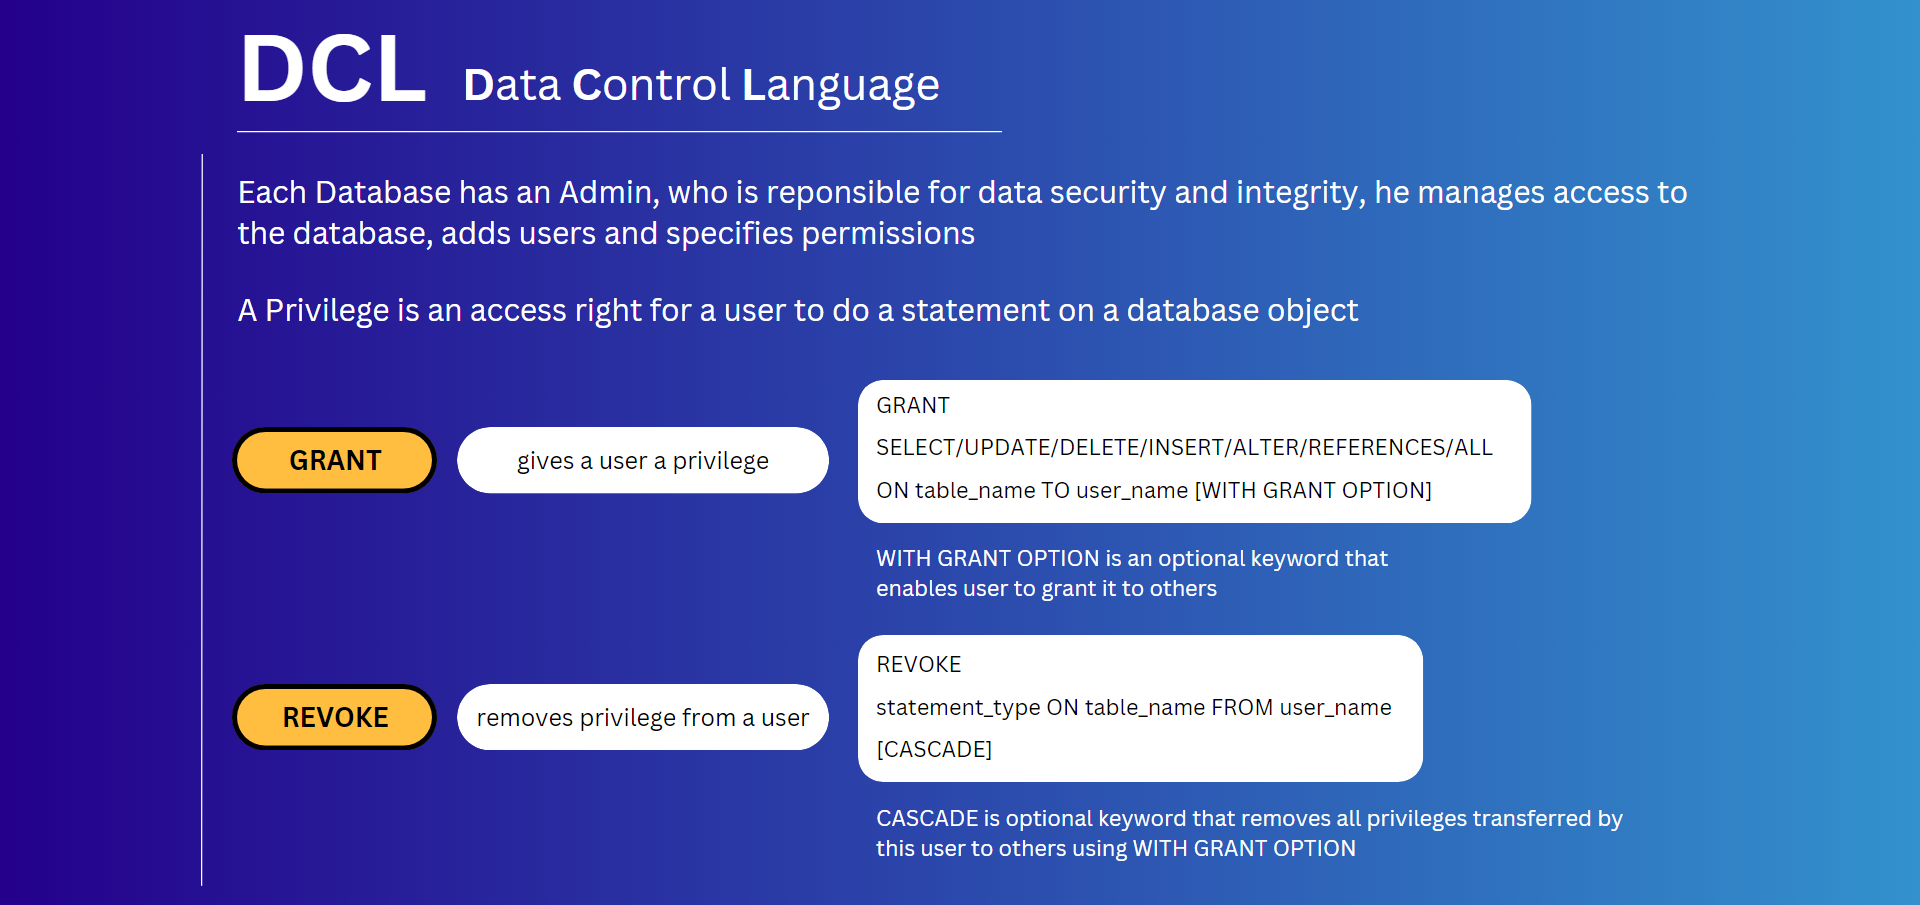The height and width of the screenshot is (905, 1920).
Task: Click the WITH GRANT OPTION explanation note
Action: 1132,558
